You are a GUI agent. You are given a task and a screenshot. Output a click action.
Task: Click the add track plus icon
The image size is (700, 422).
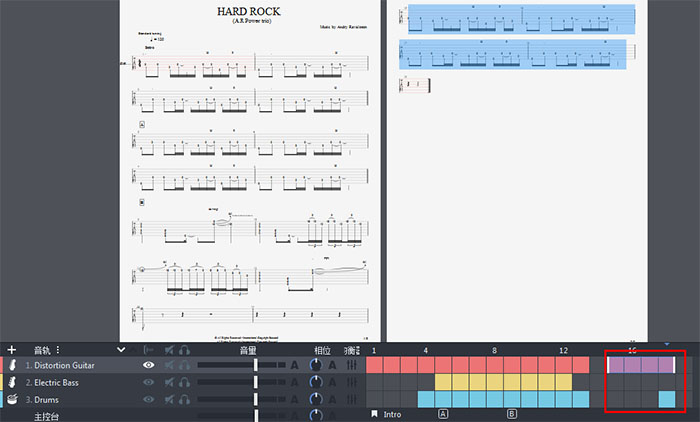coord(11,350)
